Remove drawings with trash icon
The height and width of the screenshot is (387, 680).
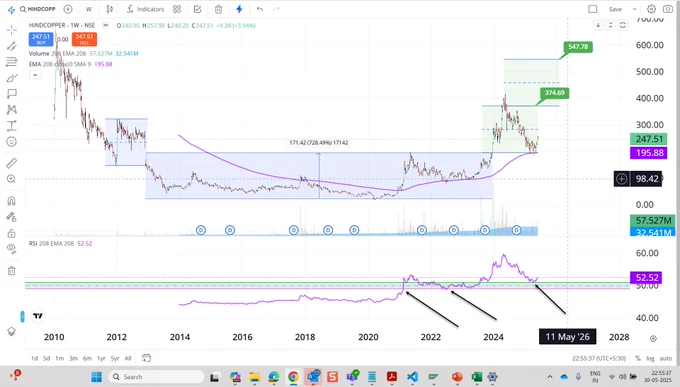(x=12, y=271)
